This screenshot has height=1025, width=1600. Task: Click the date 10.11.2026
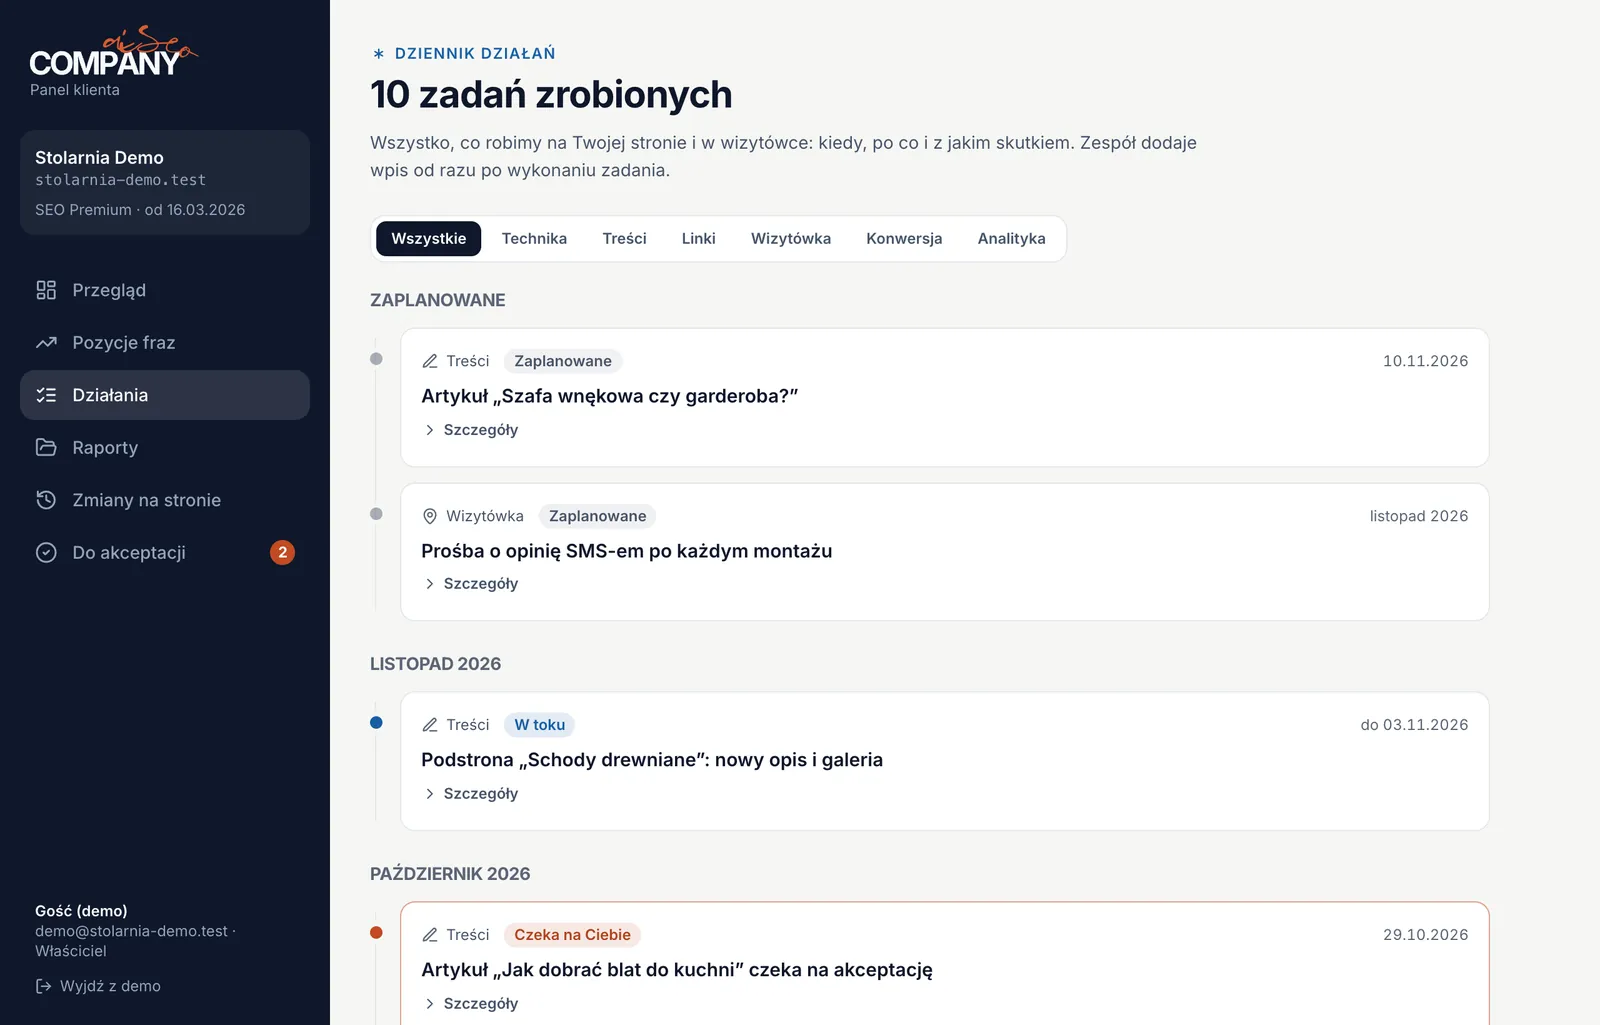click(1425, 361)
